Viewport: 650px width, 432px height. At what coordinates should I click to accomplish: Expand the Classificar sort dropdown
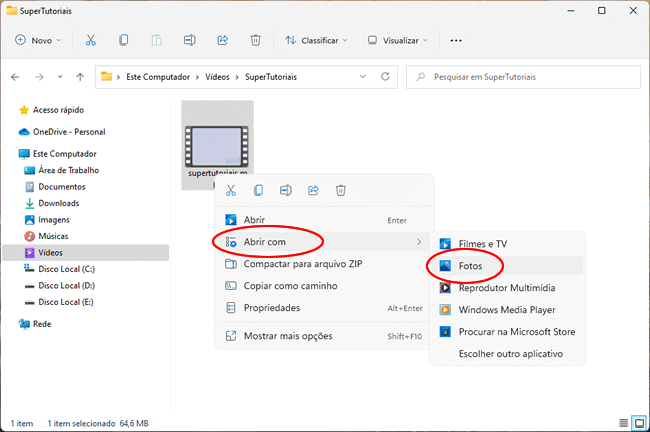(316, 41)
